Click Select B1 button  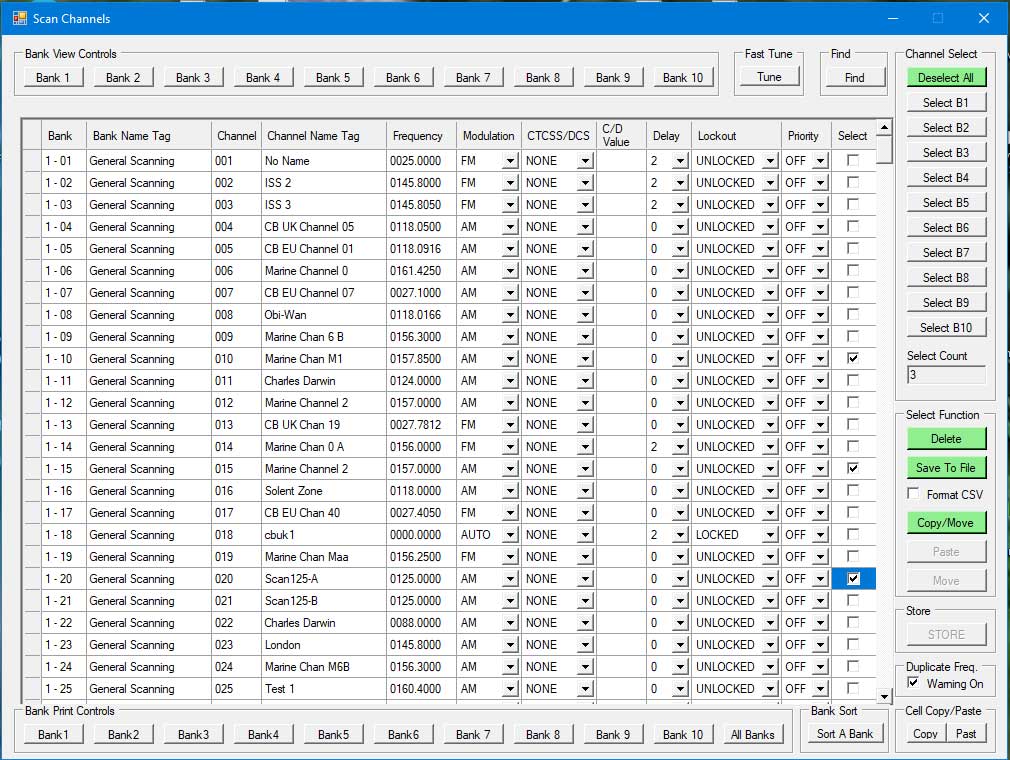tap(946, 103)
